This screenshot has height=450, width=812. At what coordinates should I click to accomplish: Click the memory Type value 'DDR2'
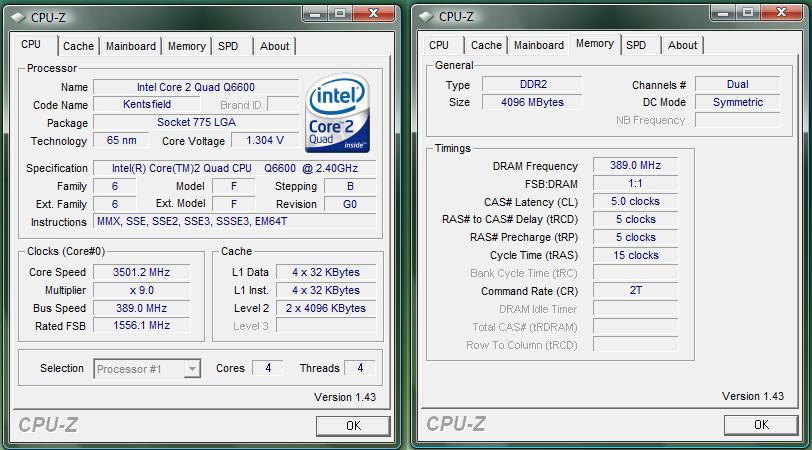[x=532, y=84]
